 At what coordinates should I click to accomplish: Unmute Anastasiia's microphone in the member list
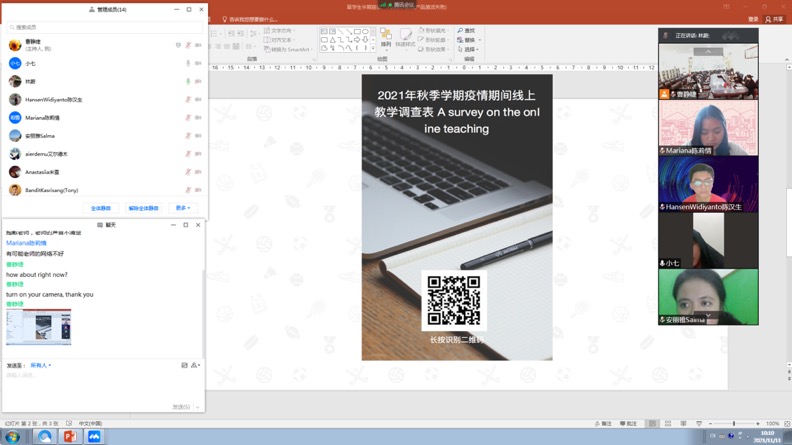tap(188, 172)
